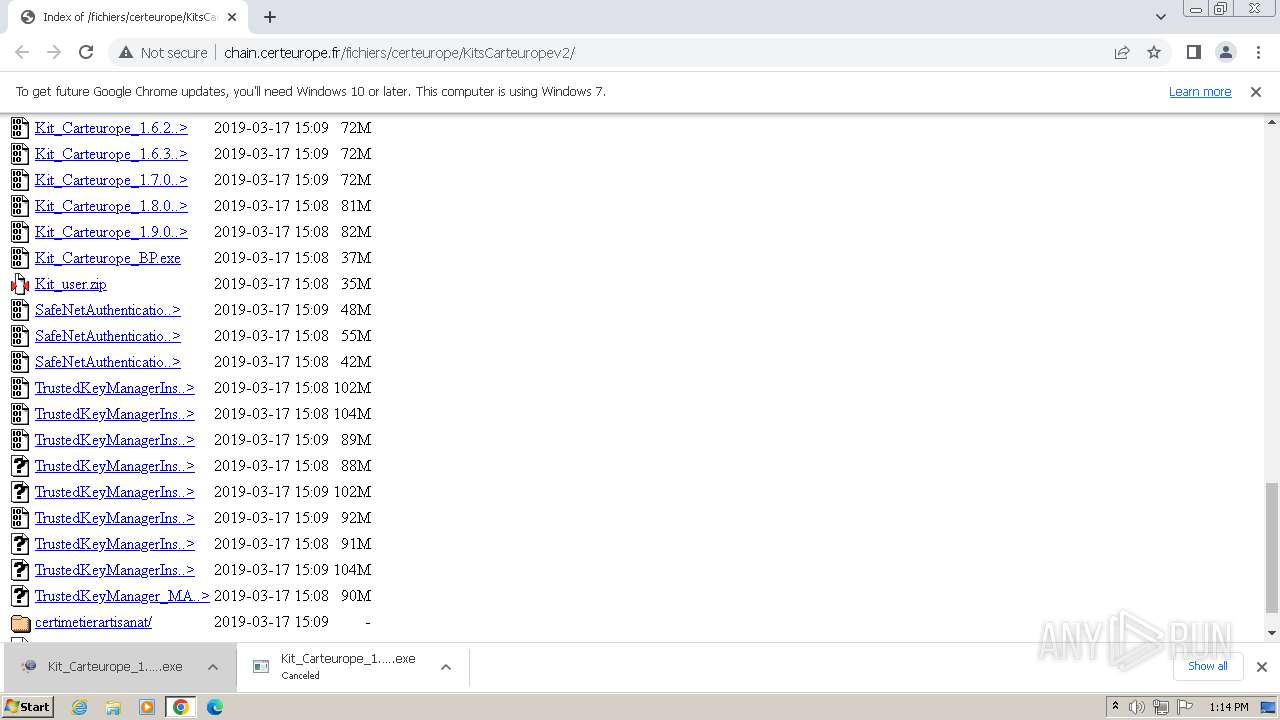
Task: Open the volume speaker tray icon
Action: 1137,707
